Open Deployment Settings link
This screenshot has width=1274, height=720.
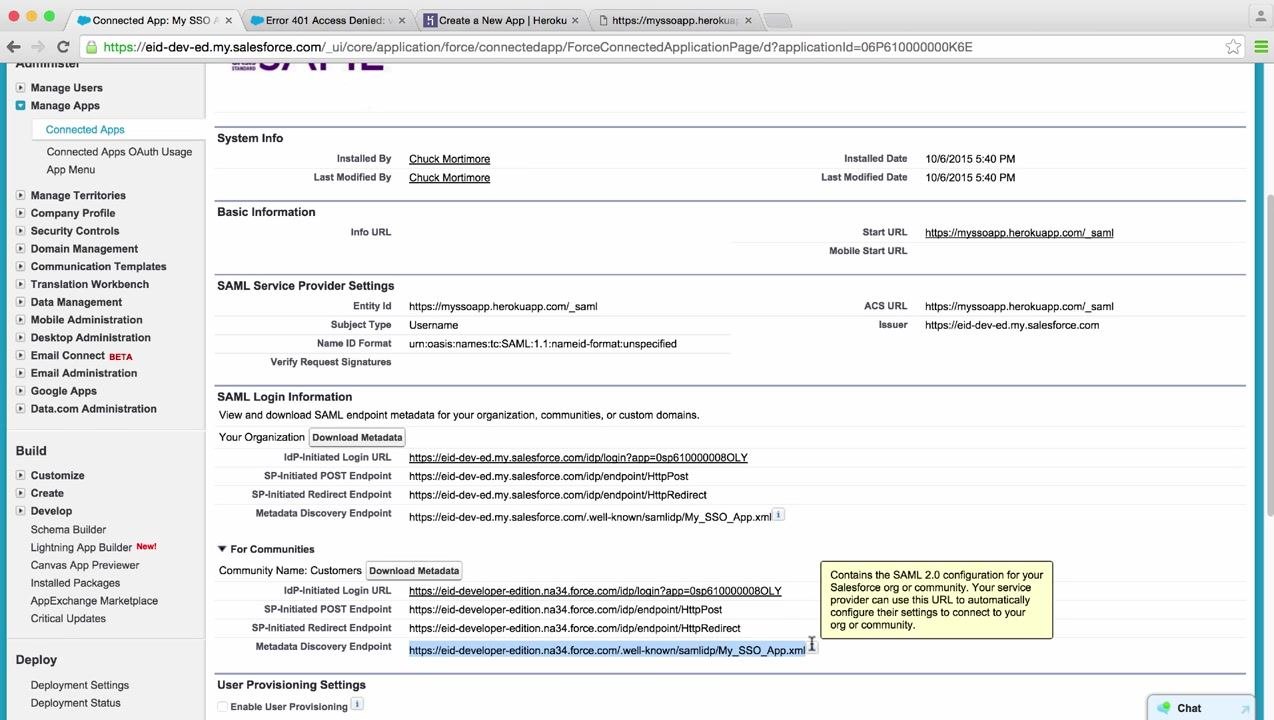tap(80, 686)
